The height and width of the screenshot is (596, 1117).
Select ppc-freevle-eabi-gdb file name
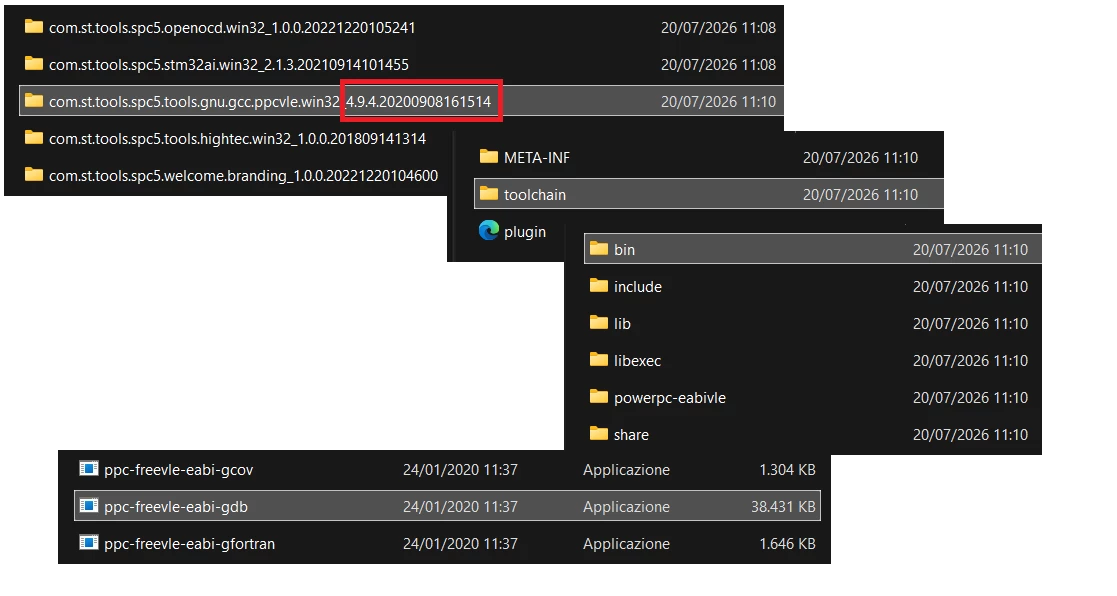click(x=176, y=507)
